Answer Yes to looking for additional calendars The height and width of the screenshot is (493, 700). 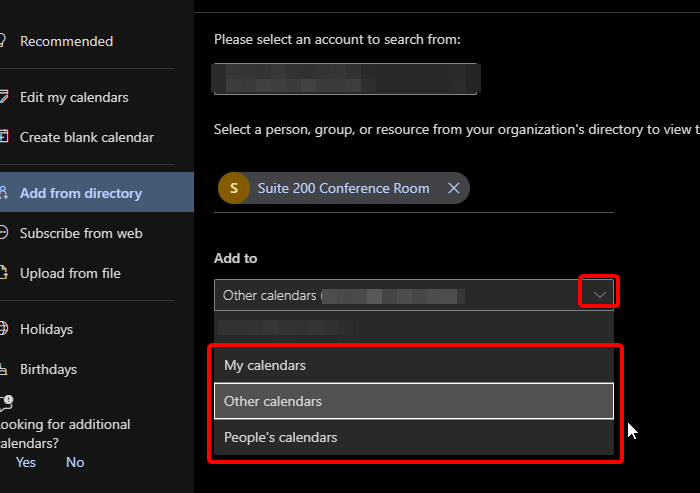[26, 462]
